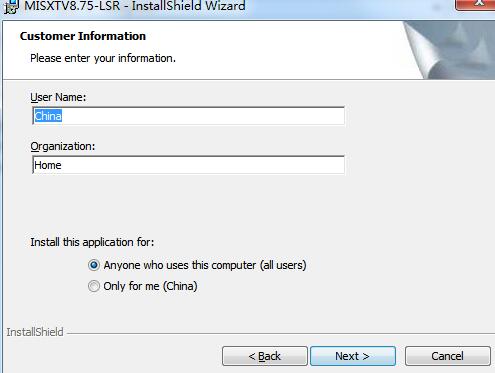495x373 pixels.
Task: Select the 'Anyone who uses this computer' radio button
Action: coord(94,265)
